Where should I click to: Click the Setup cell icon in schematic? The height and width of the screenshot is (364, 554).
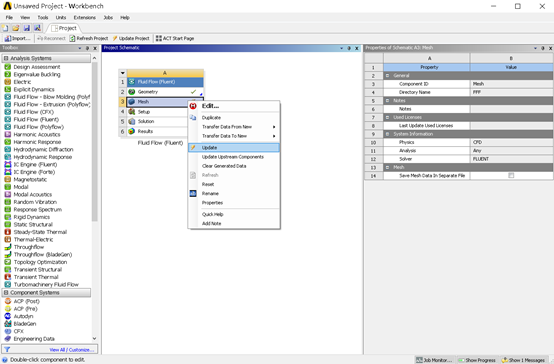(x=132, y=112)
